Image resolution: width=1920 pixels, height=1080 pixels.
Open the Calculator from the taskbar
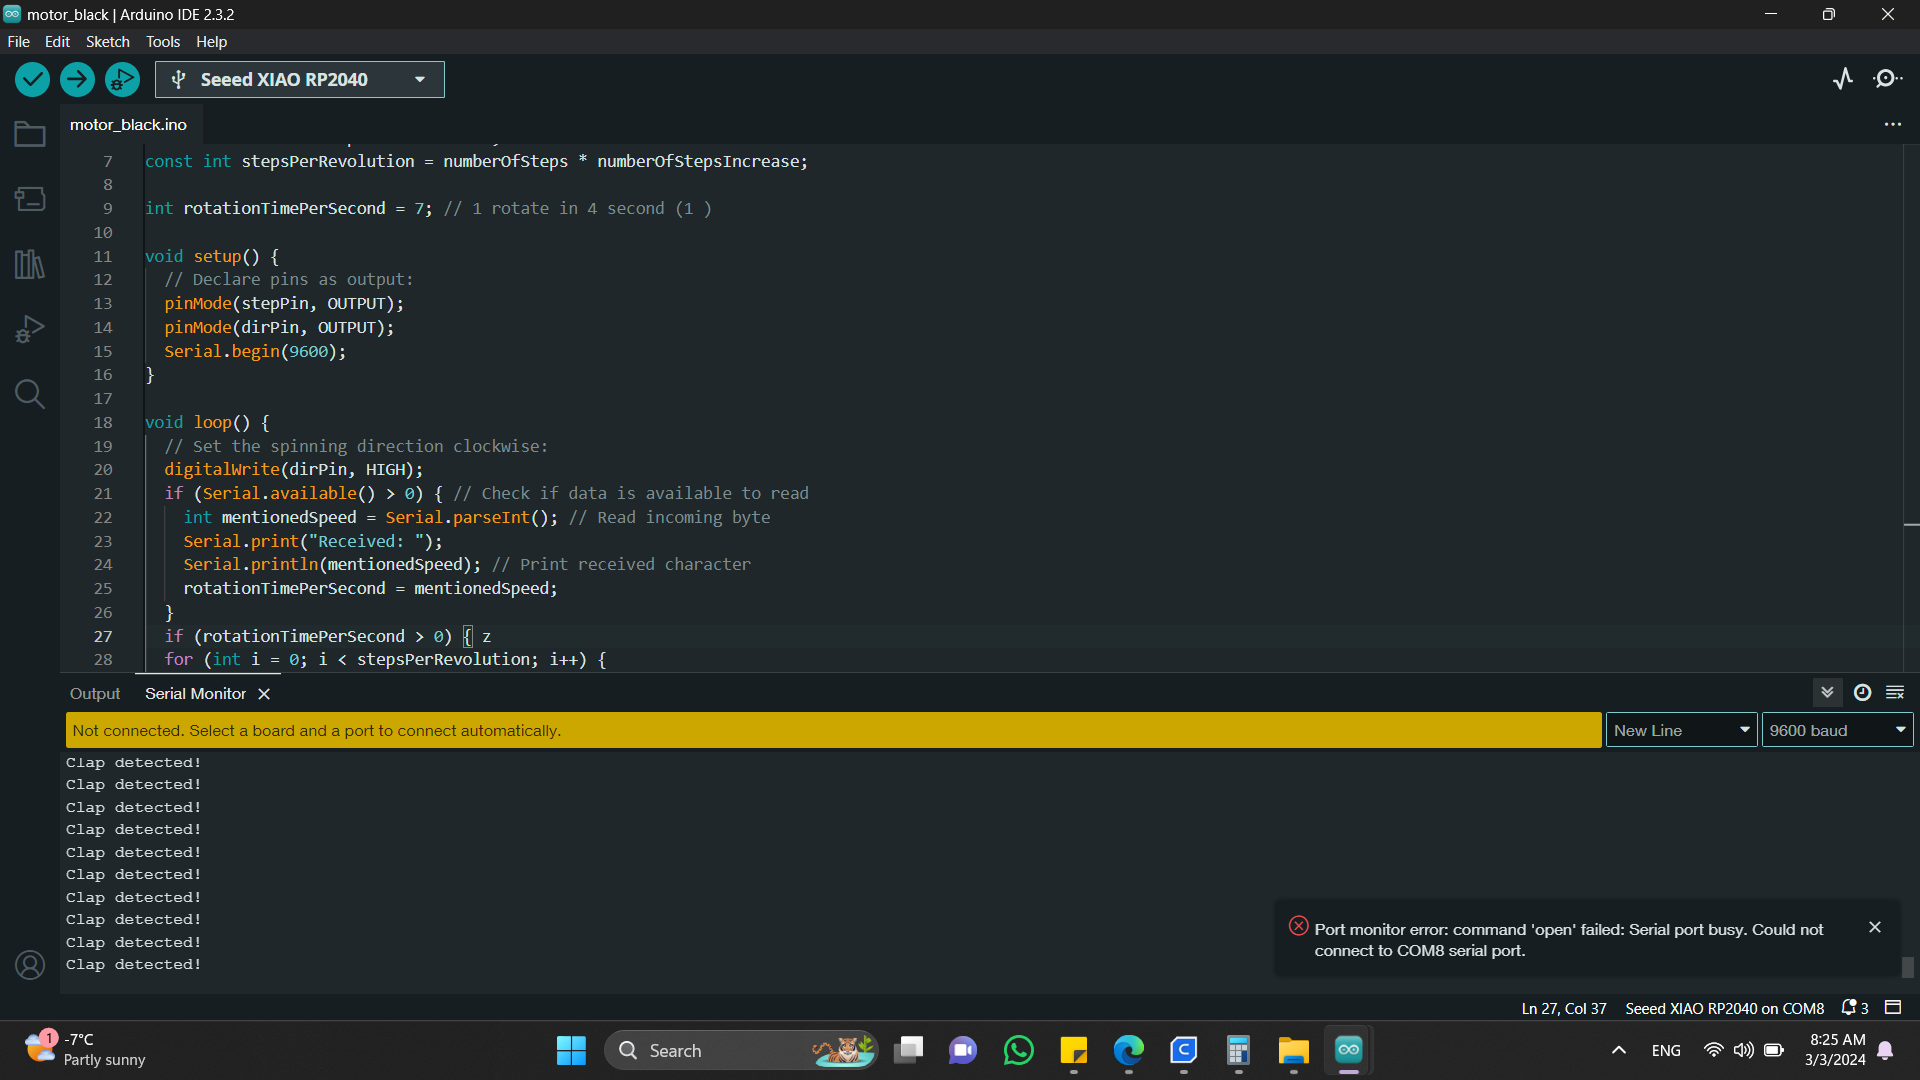tap(1238, 1050)
